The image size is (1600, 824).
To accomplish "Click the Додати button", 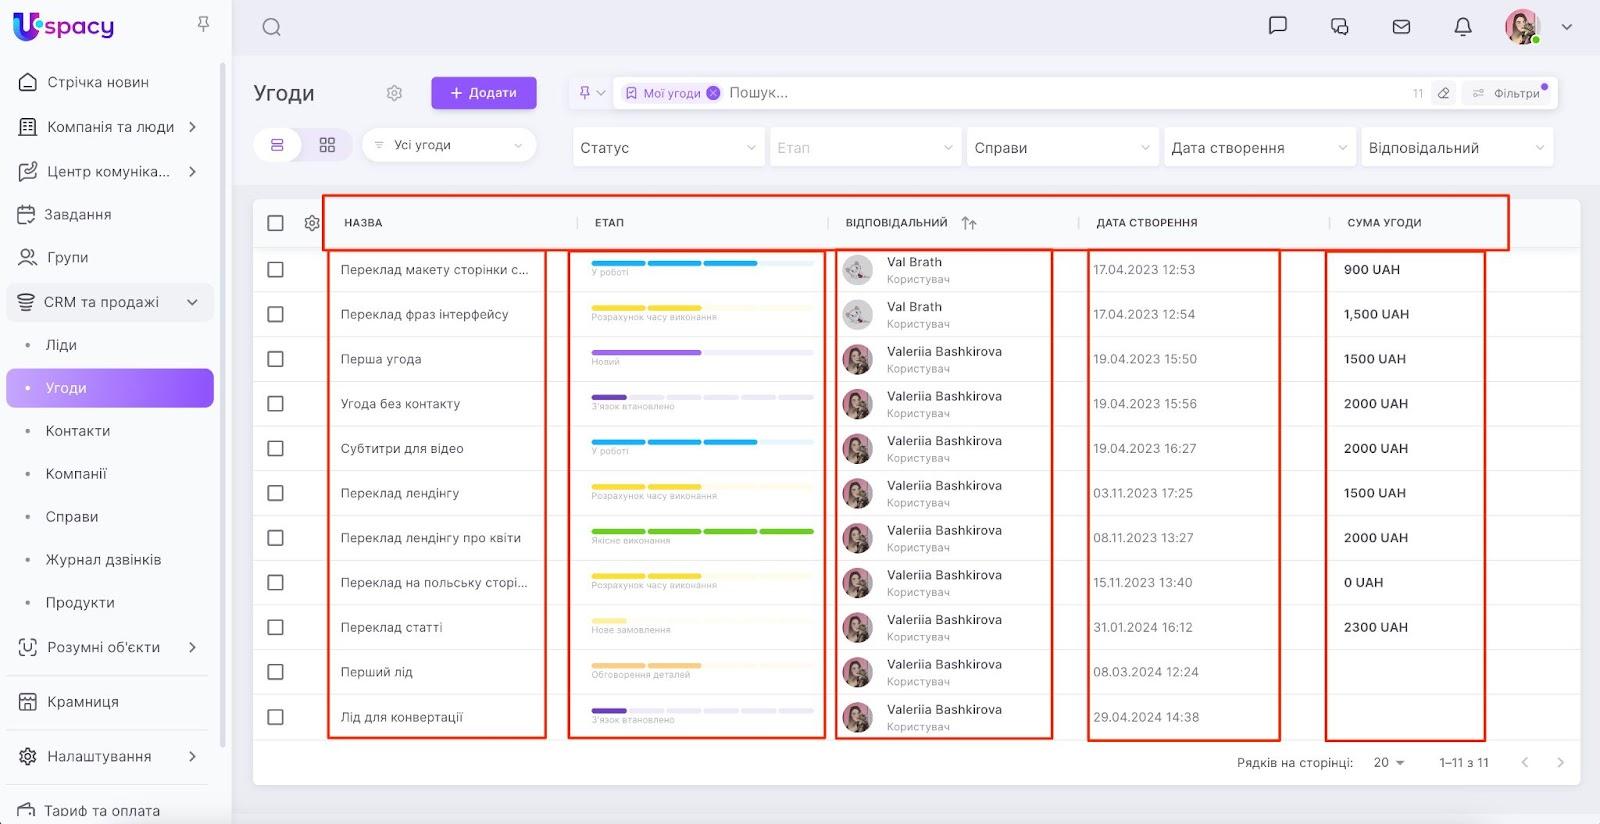I will coord(484,93).
